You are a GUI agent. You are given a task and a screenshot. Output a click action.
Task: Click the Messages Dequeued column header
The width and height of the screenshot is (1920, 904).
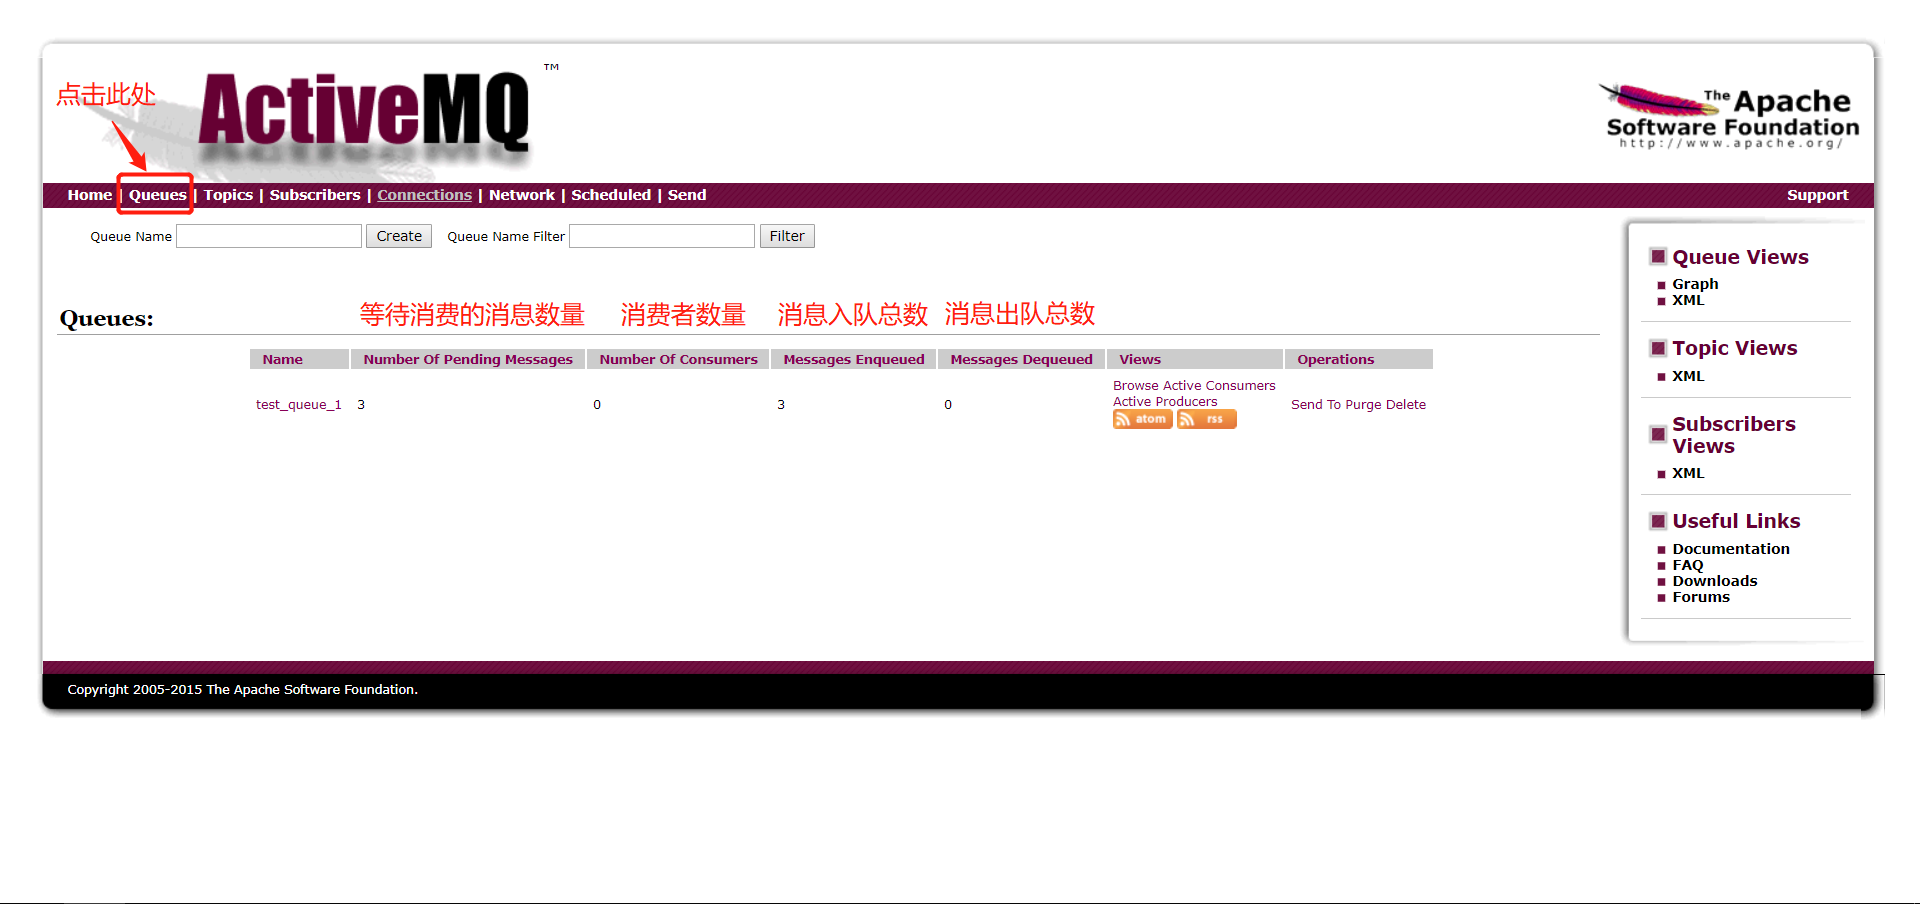click(x=1021, y=359)
